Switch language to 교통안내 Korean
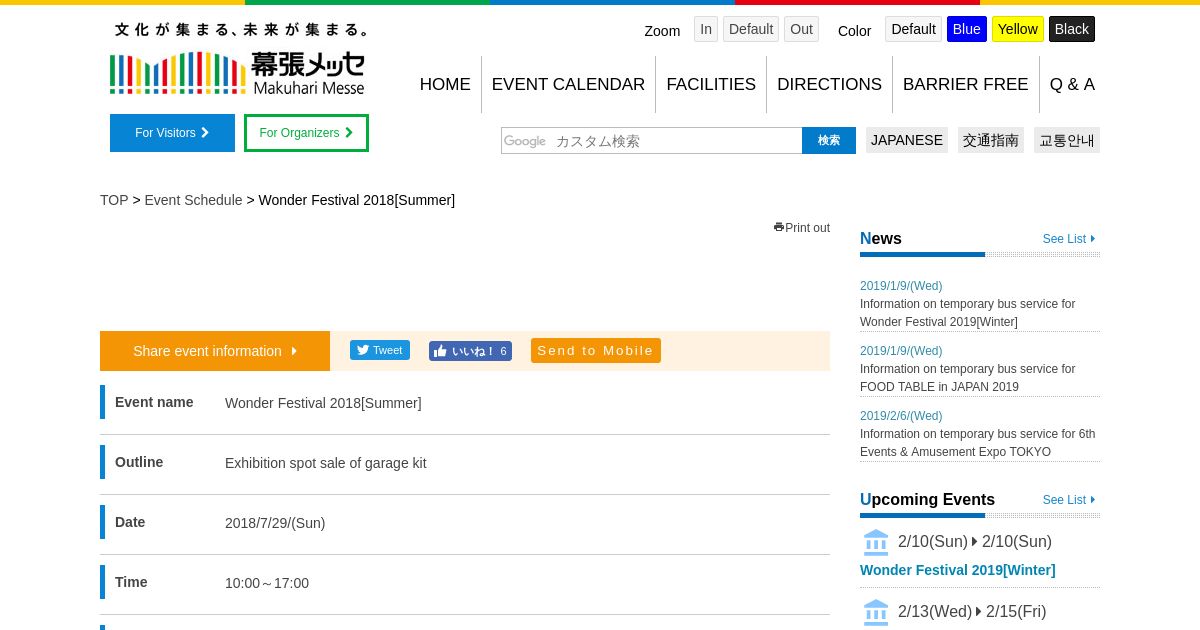This screenshot has width=1200, height=630. click(1067, 140)
